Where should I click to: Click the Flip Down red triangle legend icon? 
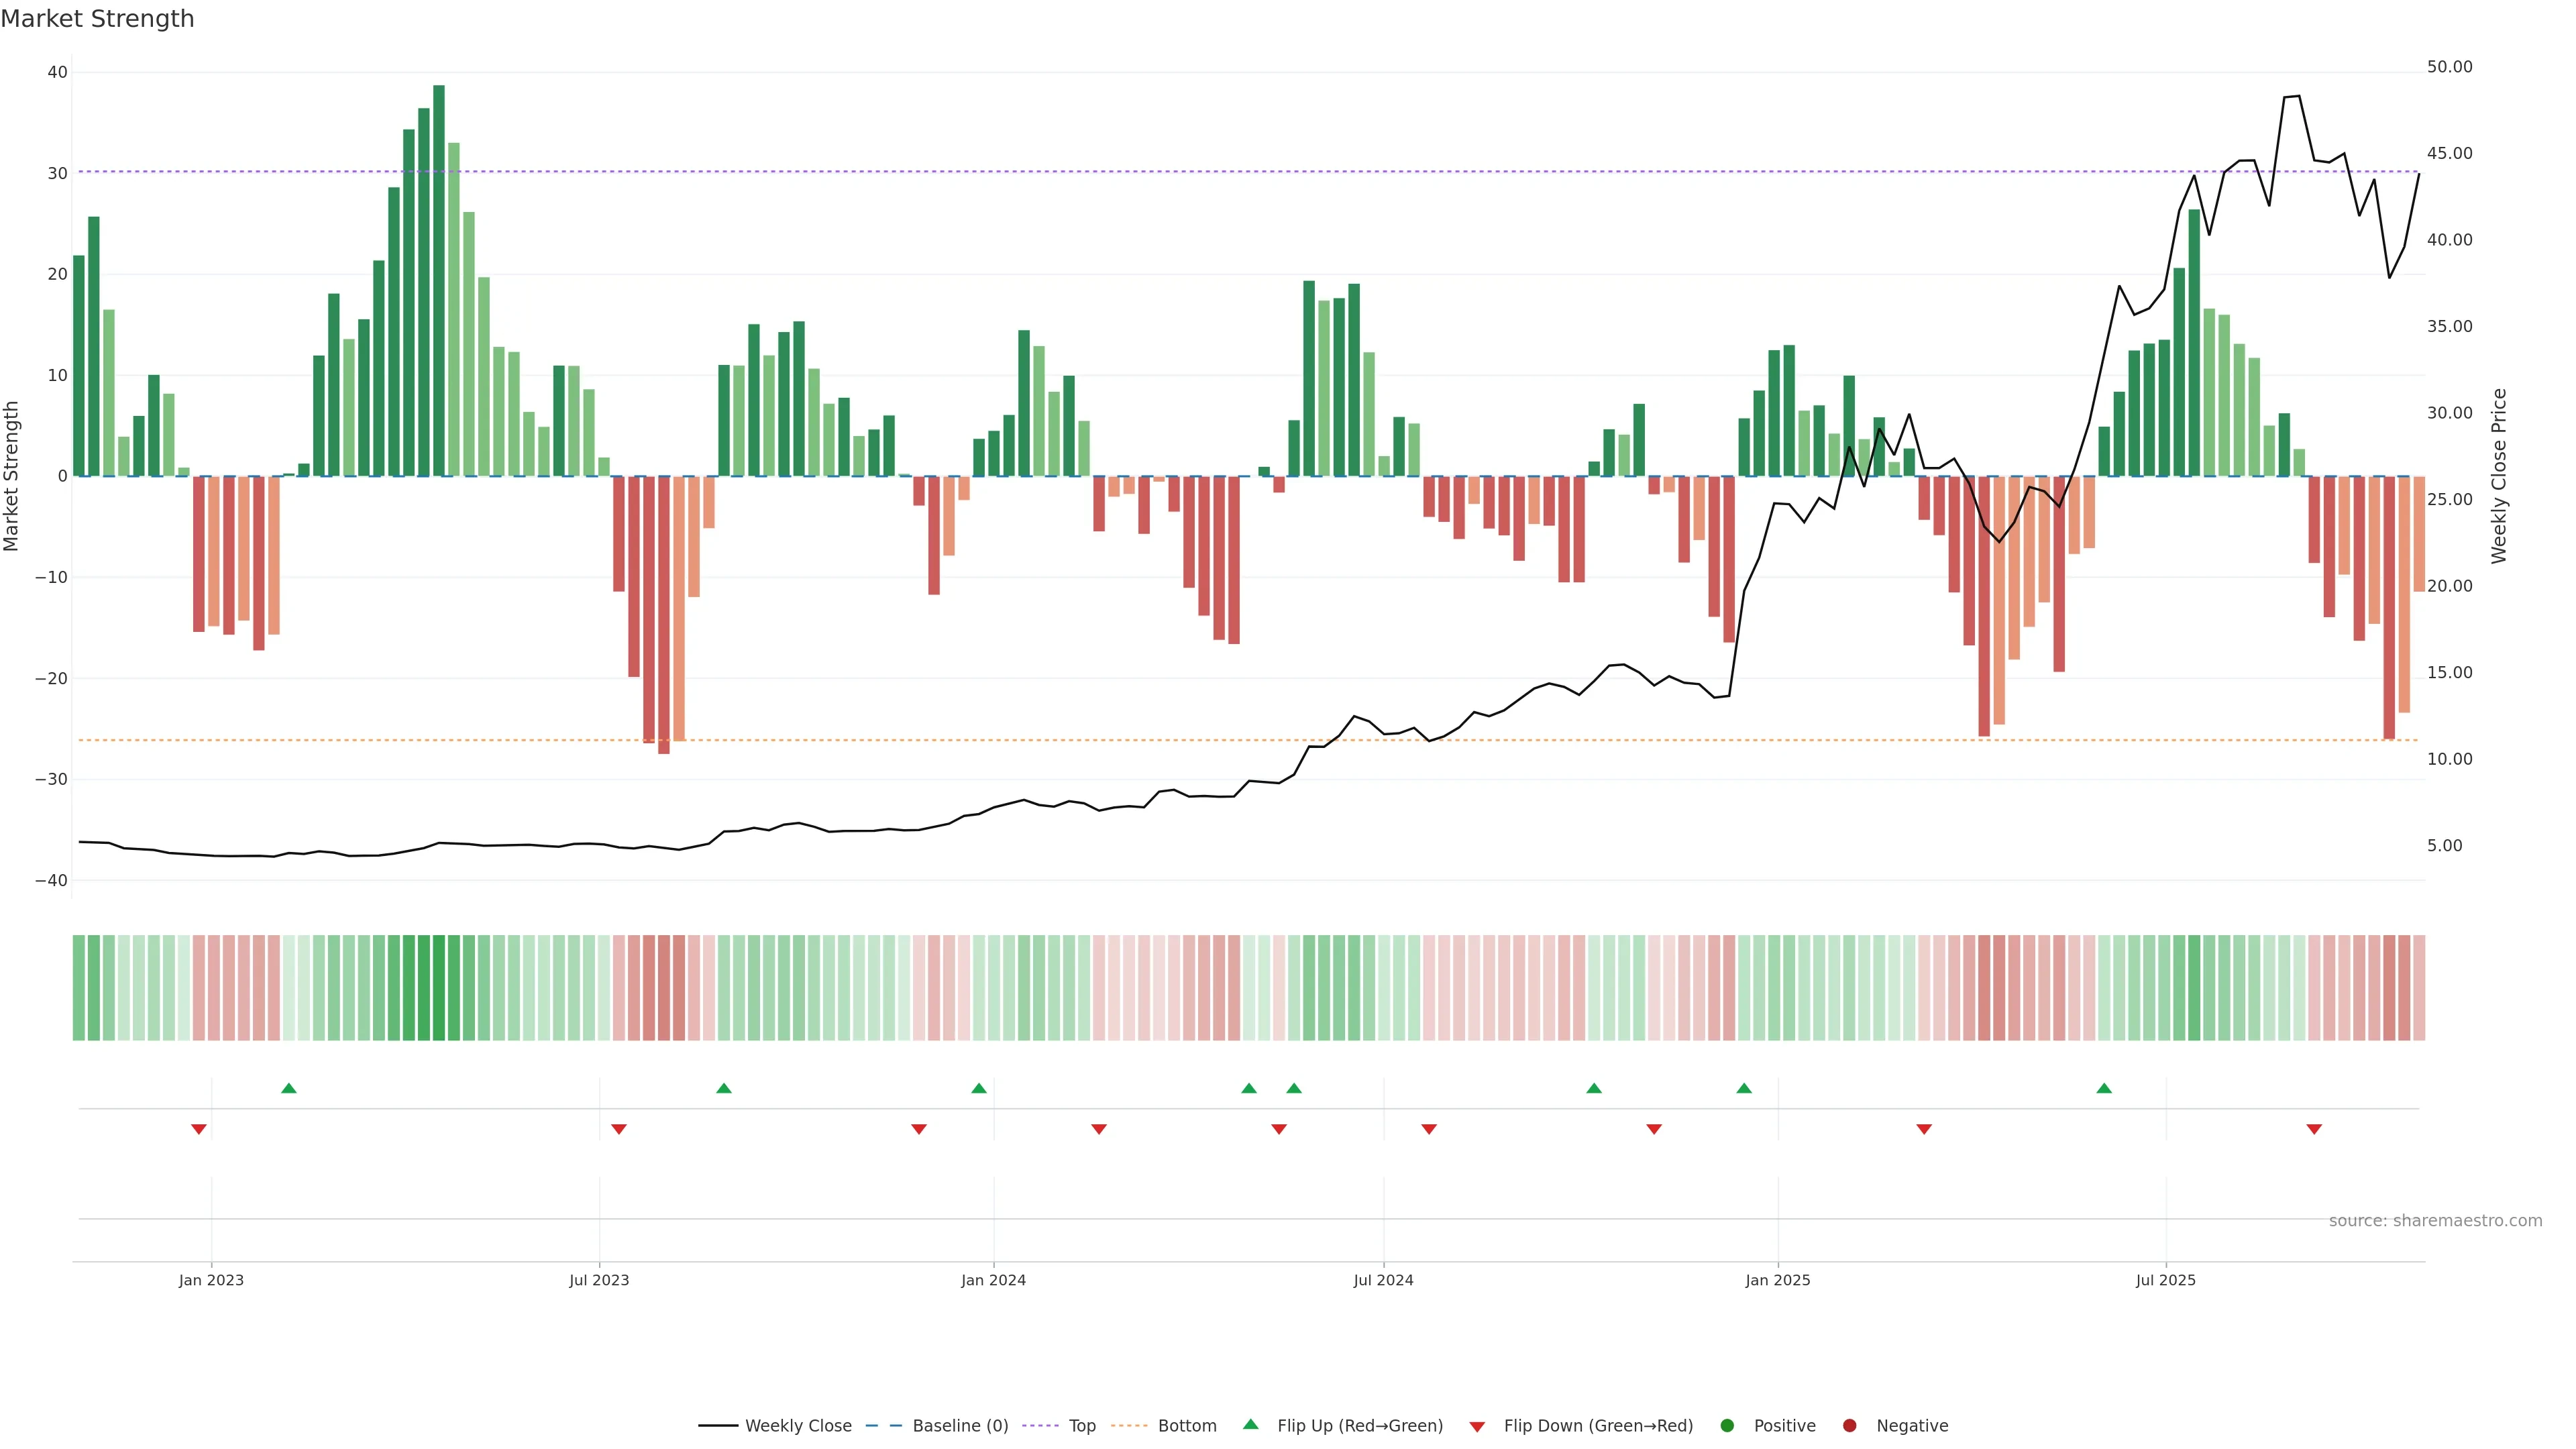click(x=1477, y=1427)
